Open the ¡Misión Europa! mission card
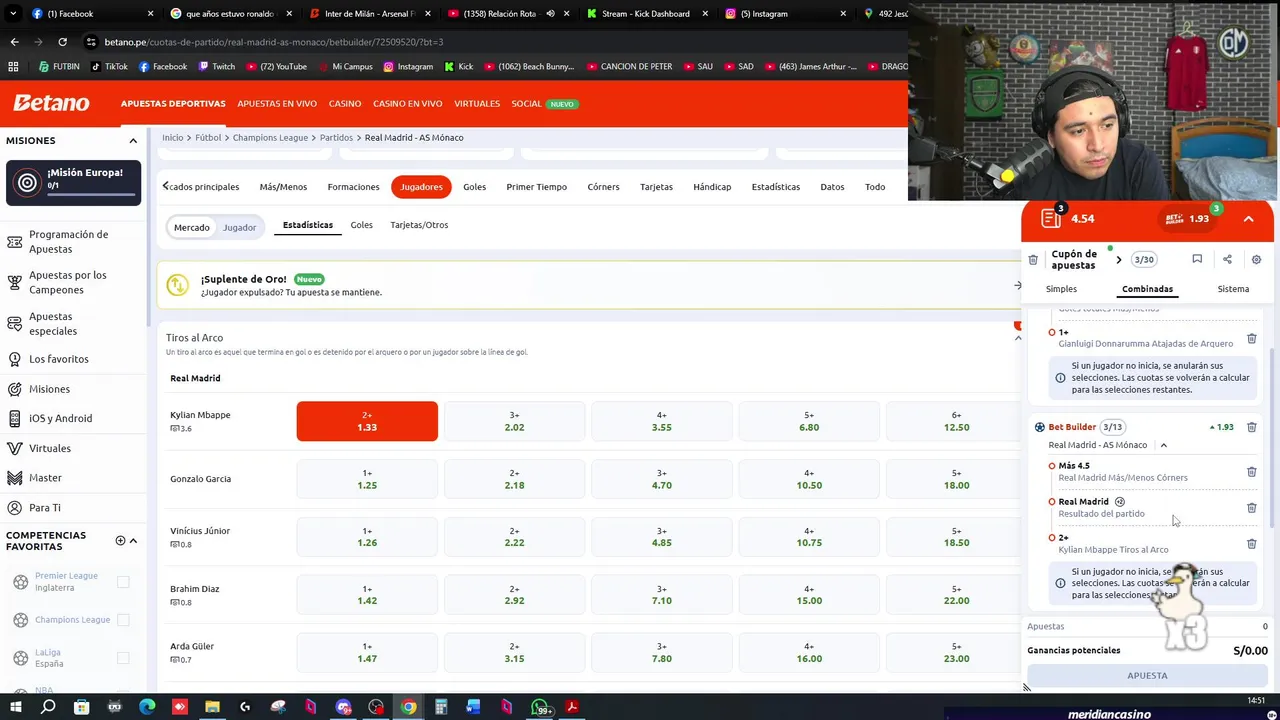 point(73,181)
